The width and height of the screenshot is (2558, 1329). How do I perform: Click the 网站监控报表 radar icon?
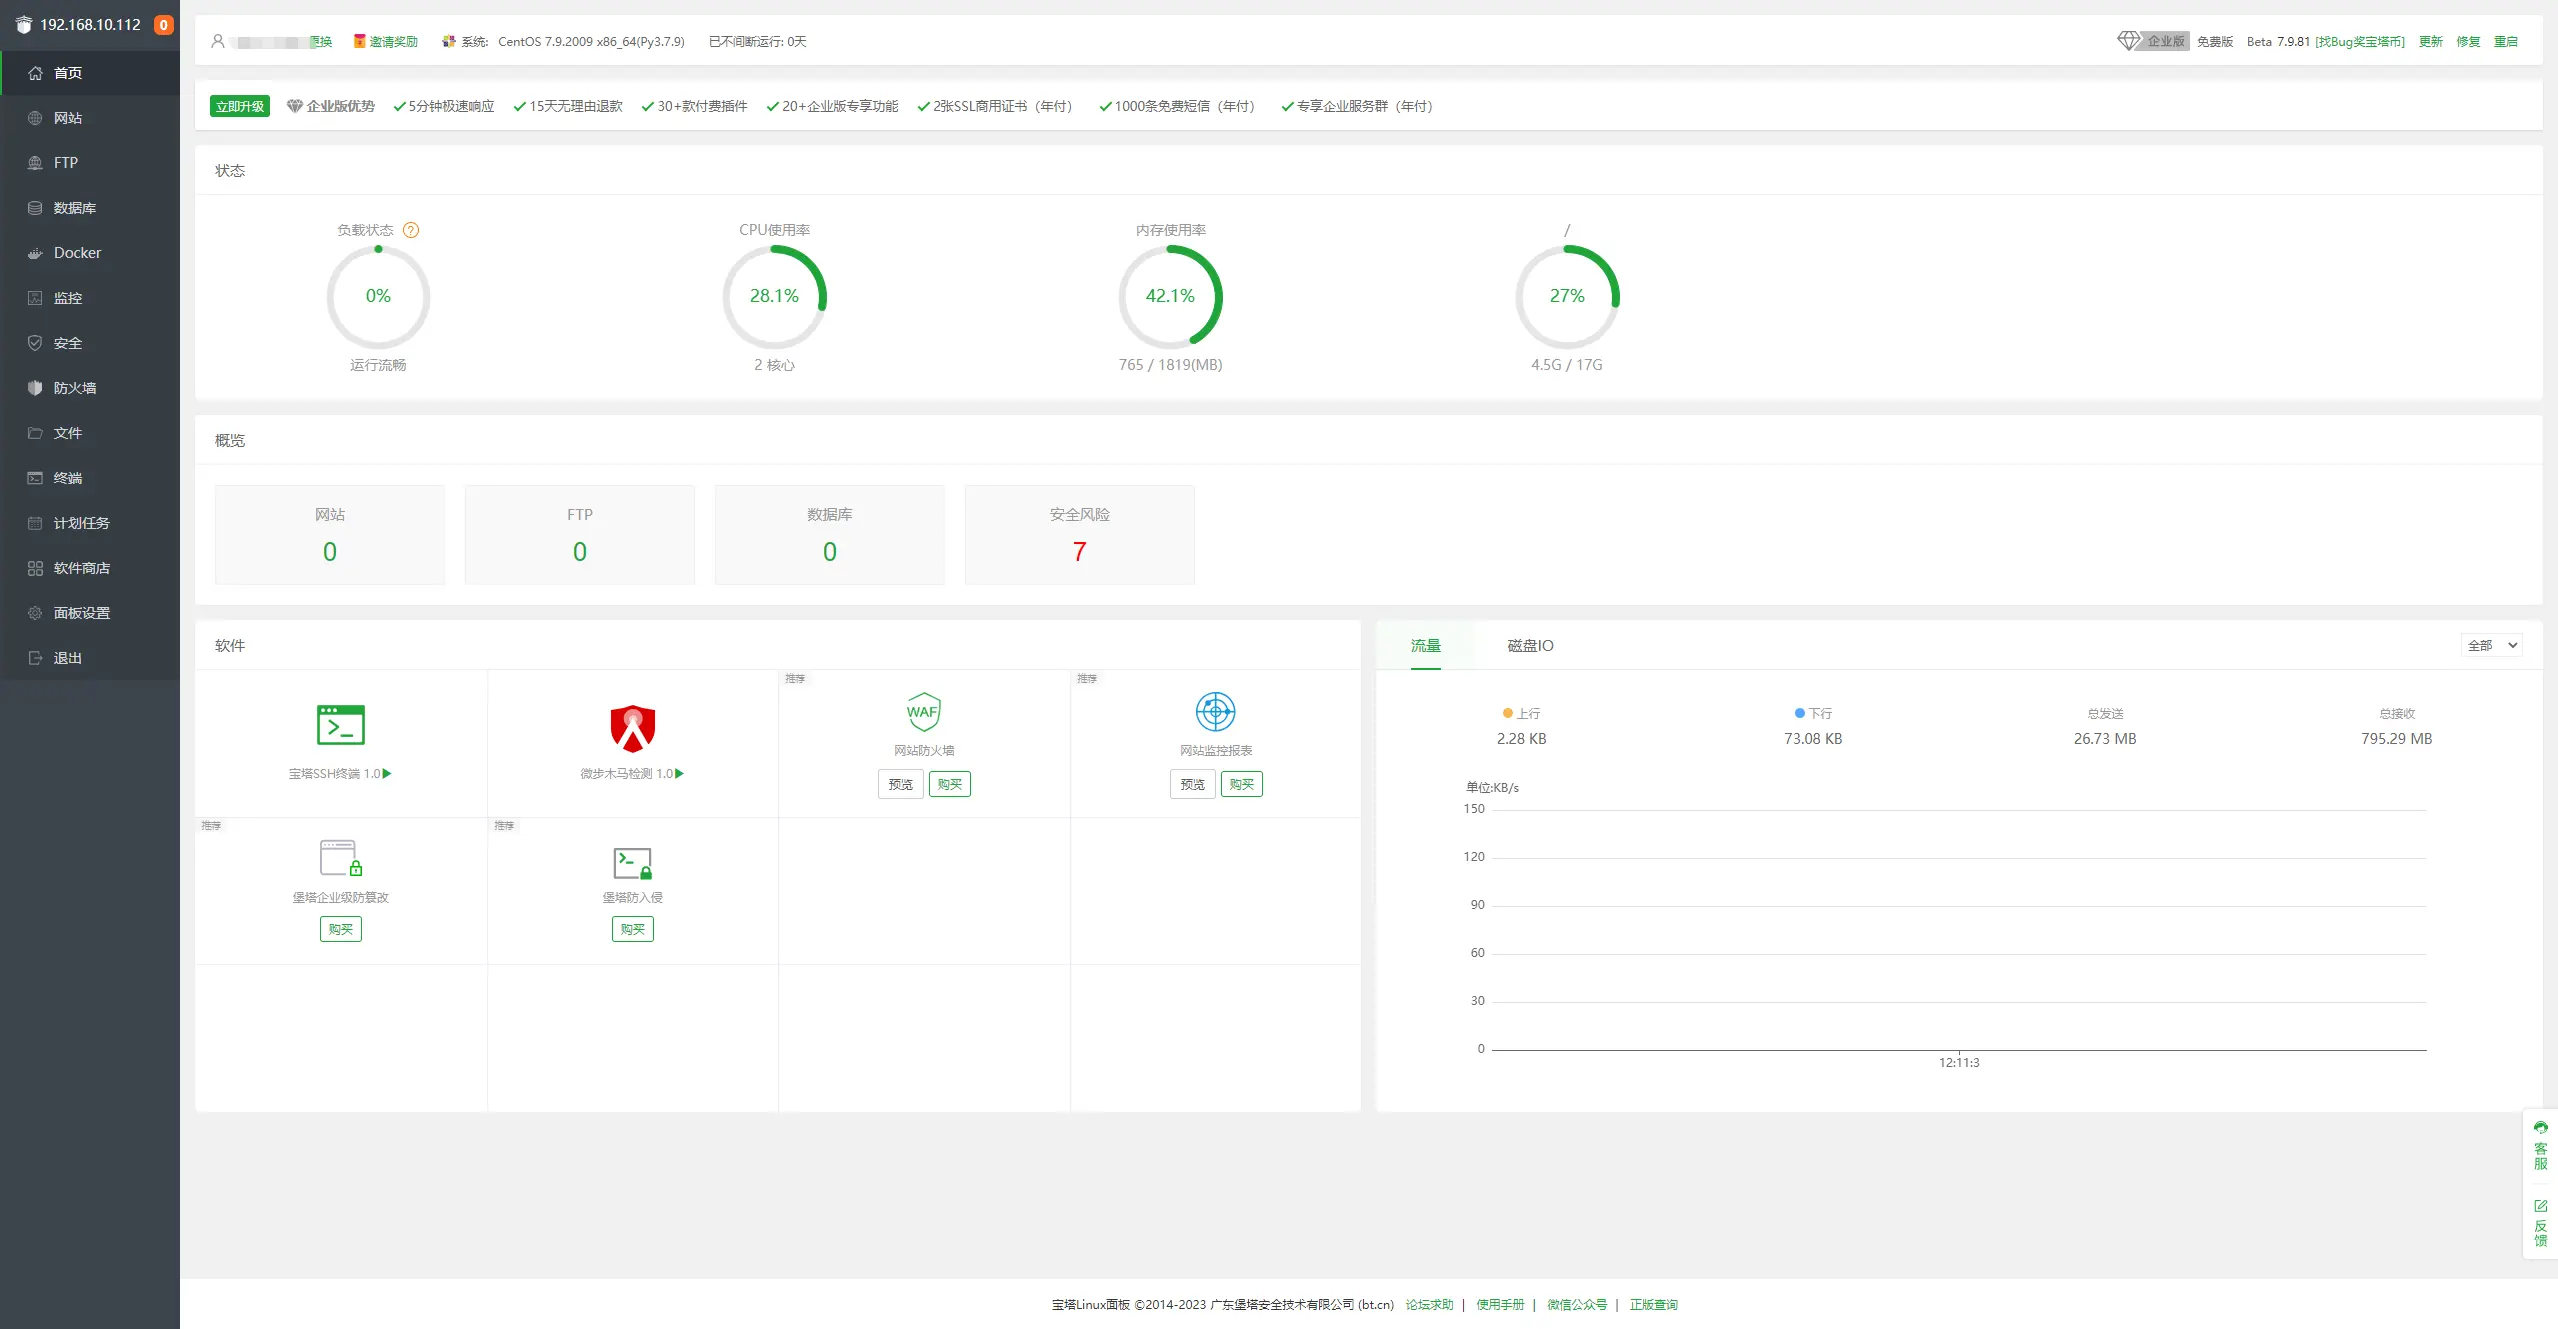pos(1215,712)
